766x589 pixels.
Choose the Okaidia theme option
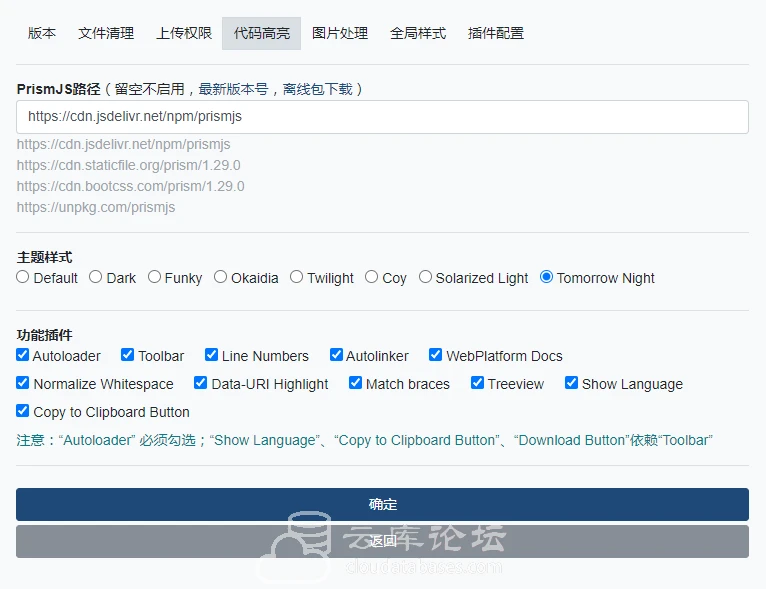pos(220,277)
